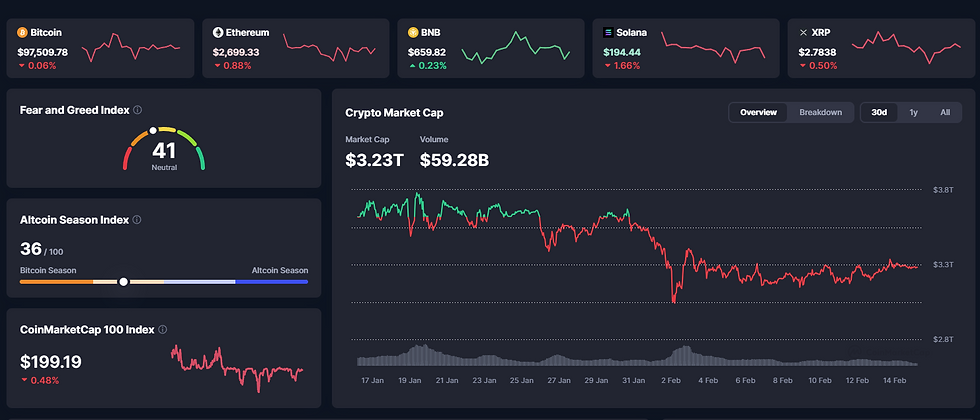Click Ethereum change 0.88%
Viewport: 980px width, 420px height.
pos(232,66)
